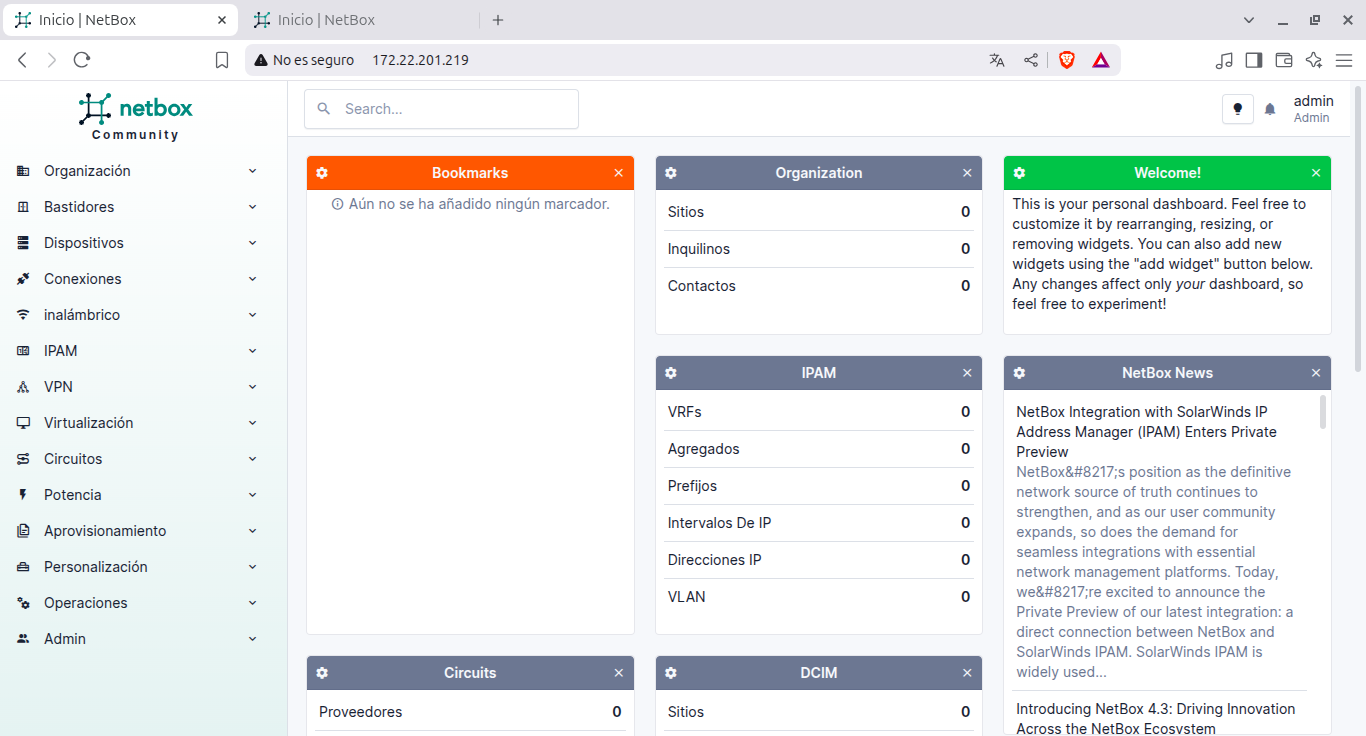Image resolution: width=1366 pixels, height=736 pixels.
Task: Click the Virtualización monitor icon
Action: tap(23, 423)
